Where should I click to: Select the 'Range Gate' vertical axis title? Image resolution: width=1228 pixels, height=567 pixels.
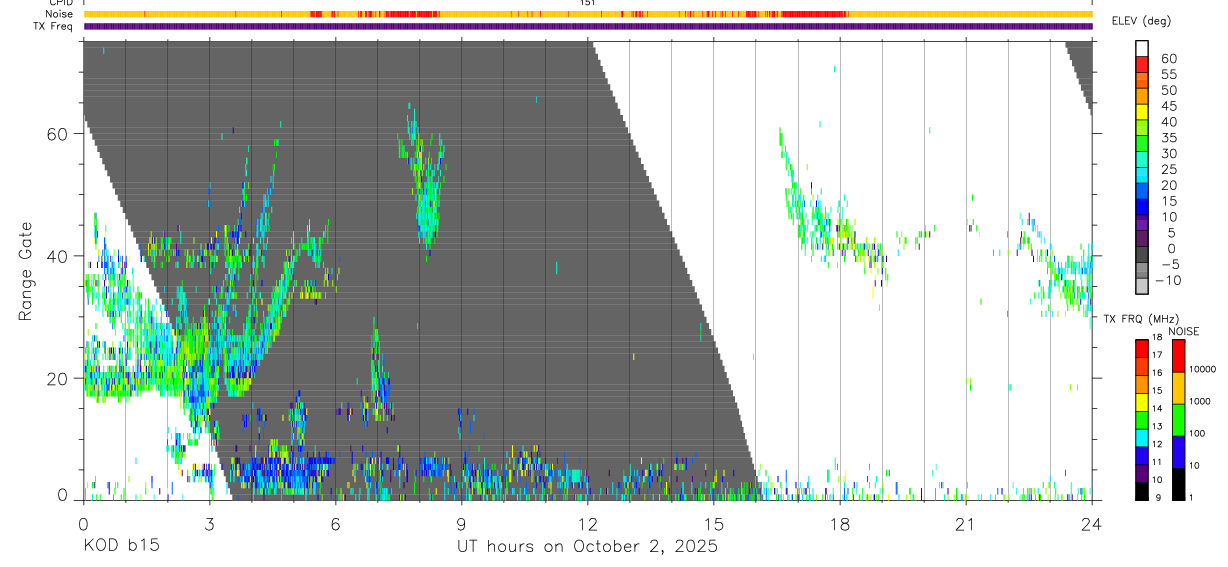(x=26, y=271)
